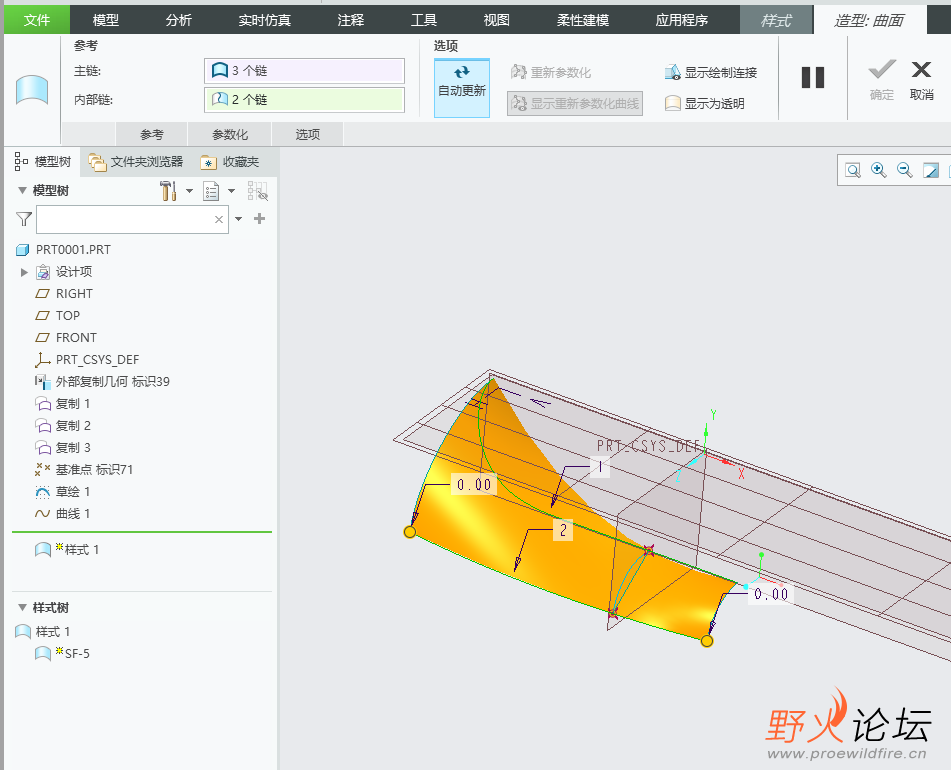Switch to 样式 ribbon tab
Image resolution: width=951 pixels, height=770 pixels.
[x=776, y=20]
